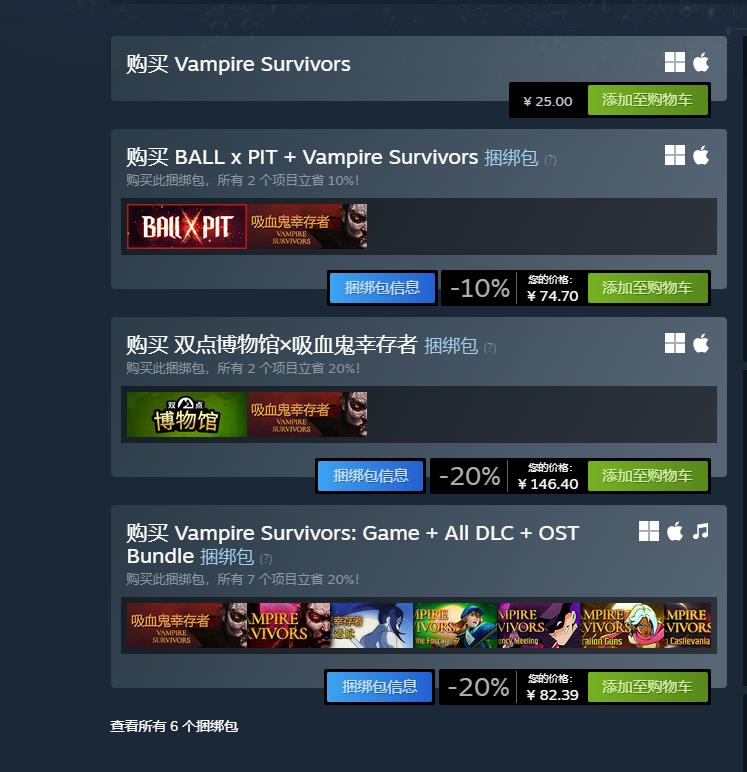Screen dimensions: 747x772
Task: Click question mark beside All DLC bundle 捆绑包
Action: pos(266,559)
